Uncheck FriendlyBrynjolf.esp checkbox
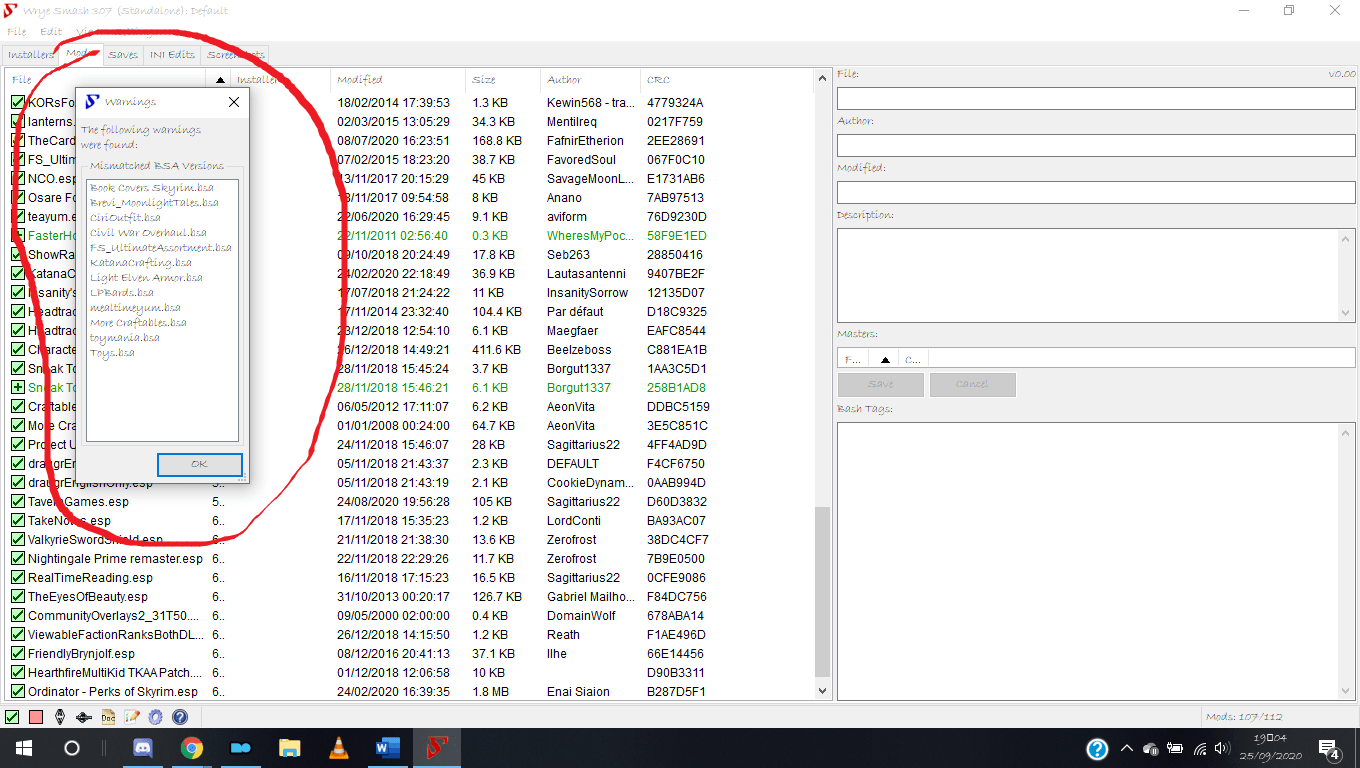Viewport: 1360px width, 768px height. (17, 653)
